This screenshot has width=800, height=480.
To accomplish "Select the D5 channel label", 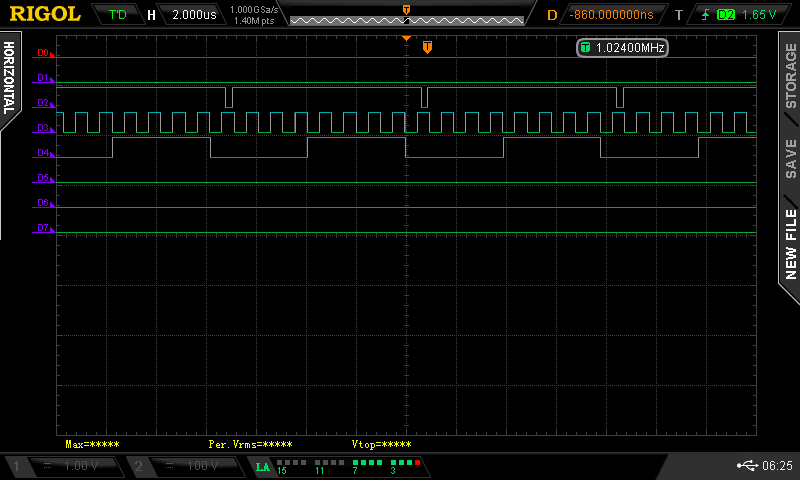I will click(x=43, y=178).
